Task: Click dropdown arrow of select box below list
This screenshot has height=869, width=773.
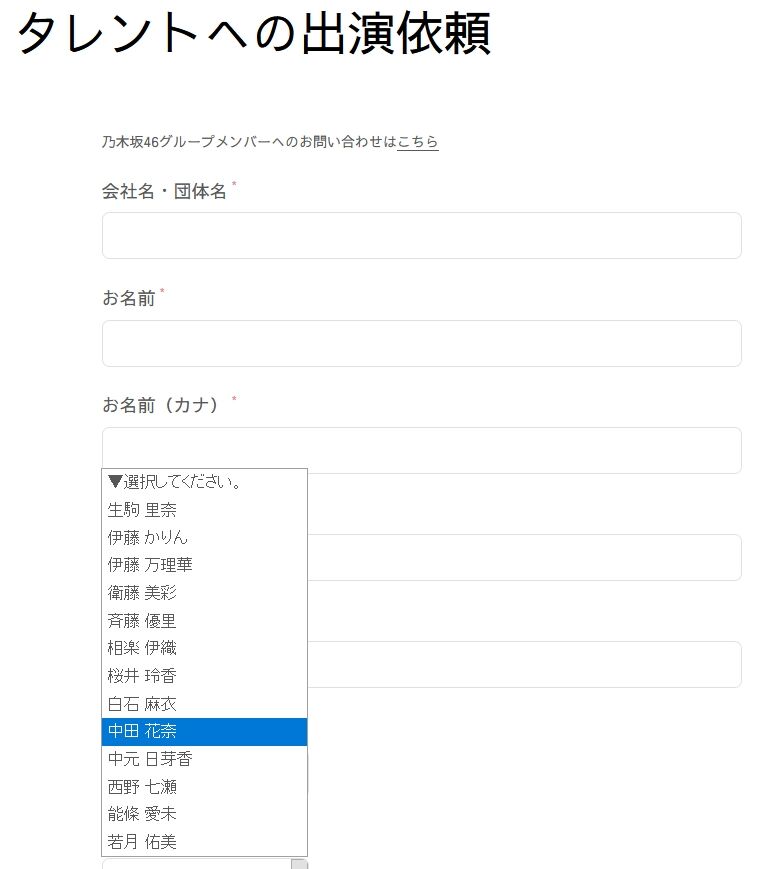Action: pos(299,864)
